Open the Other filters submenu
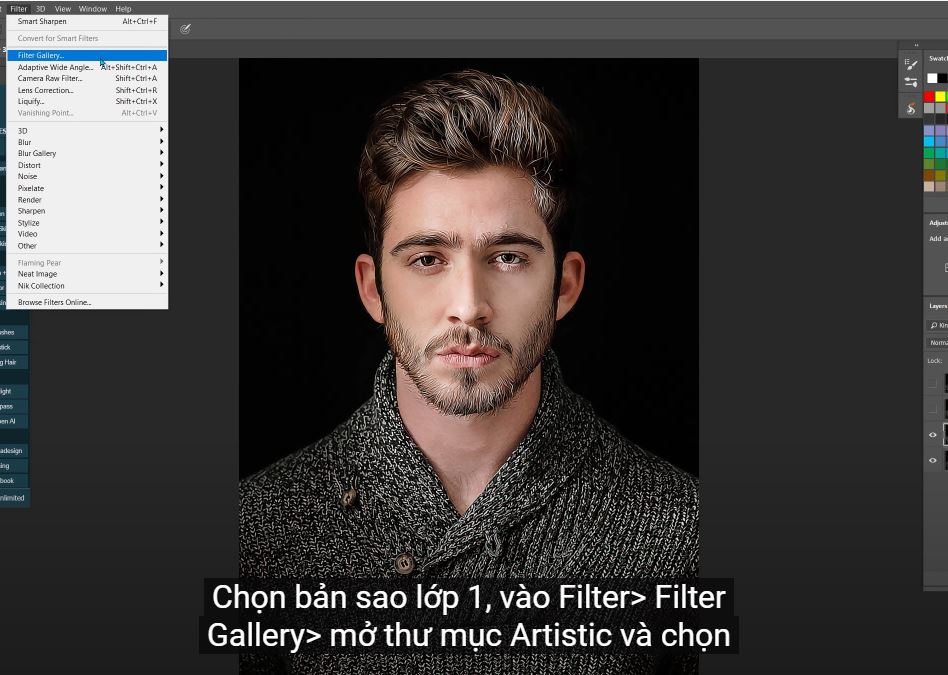The width and height of the screenshot is (948, 675). point(87,246)
